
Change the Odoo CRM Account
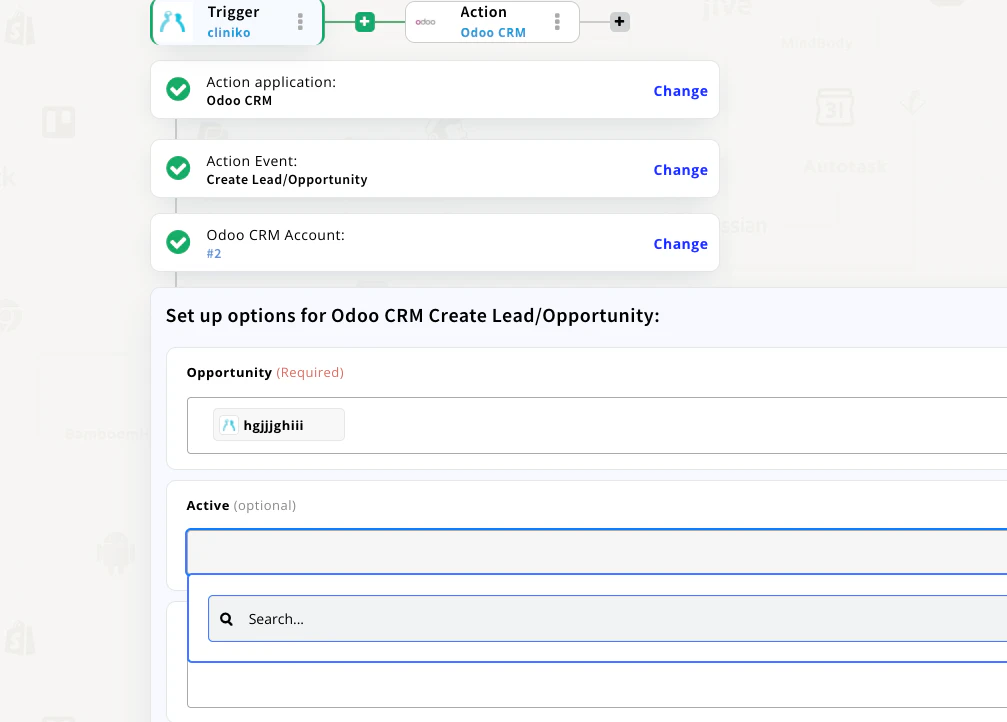point(681,243)
